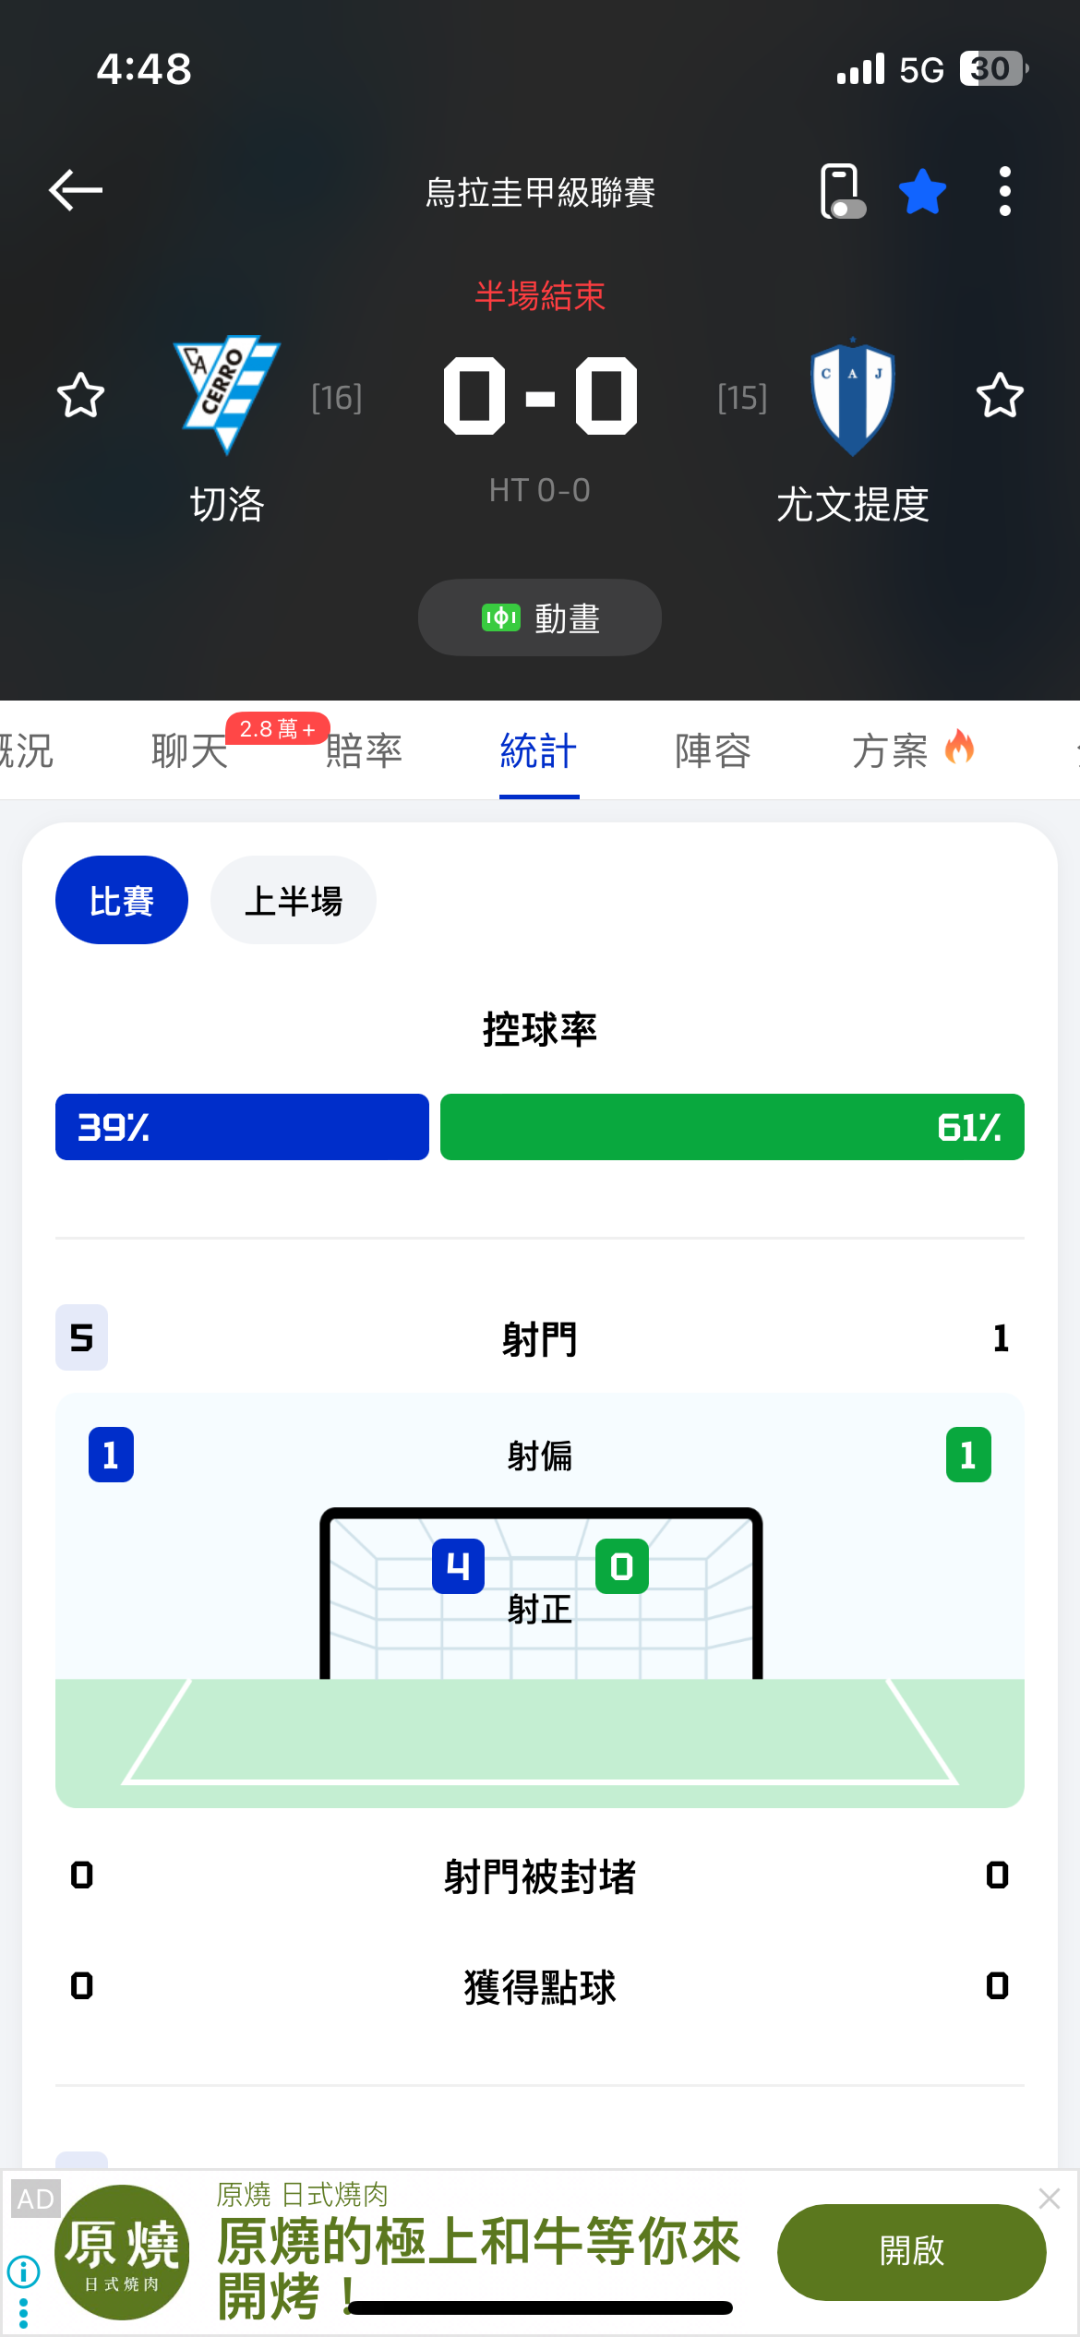Tap the 開啟 ad button
Image resolution: width=1080 pixels, height=2337 pixels.
click(x=911, y=2251)
